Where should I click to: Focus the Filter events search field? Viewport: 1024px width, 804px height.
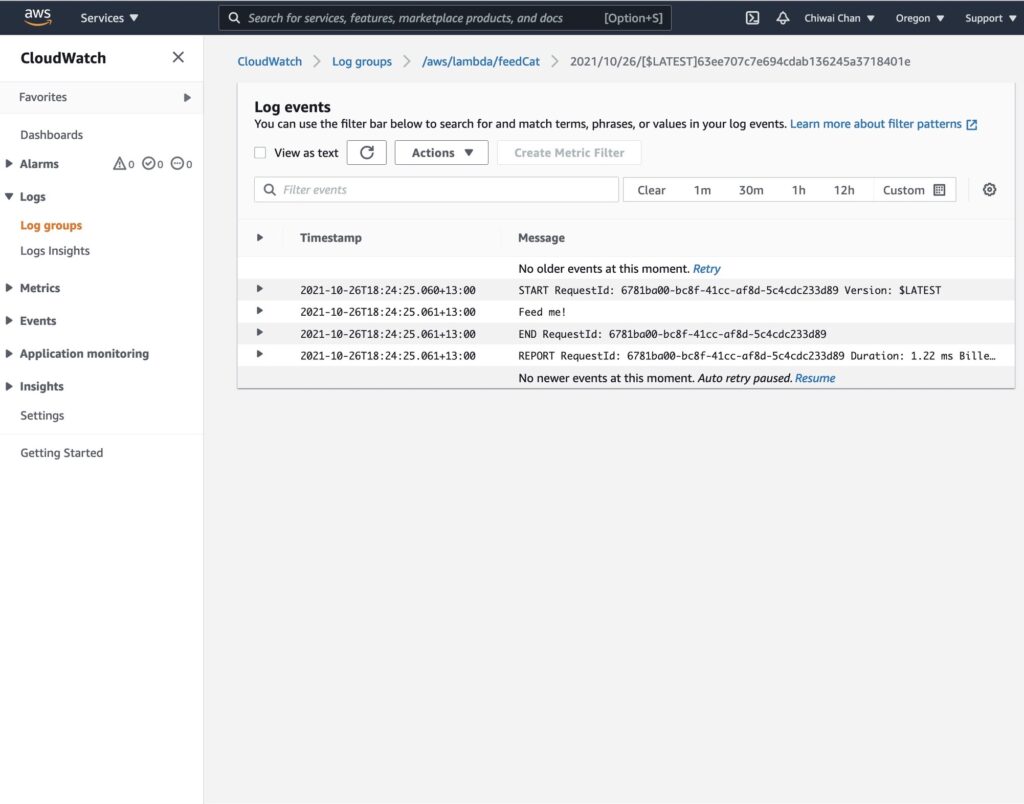point(436,189)
